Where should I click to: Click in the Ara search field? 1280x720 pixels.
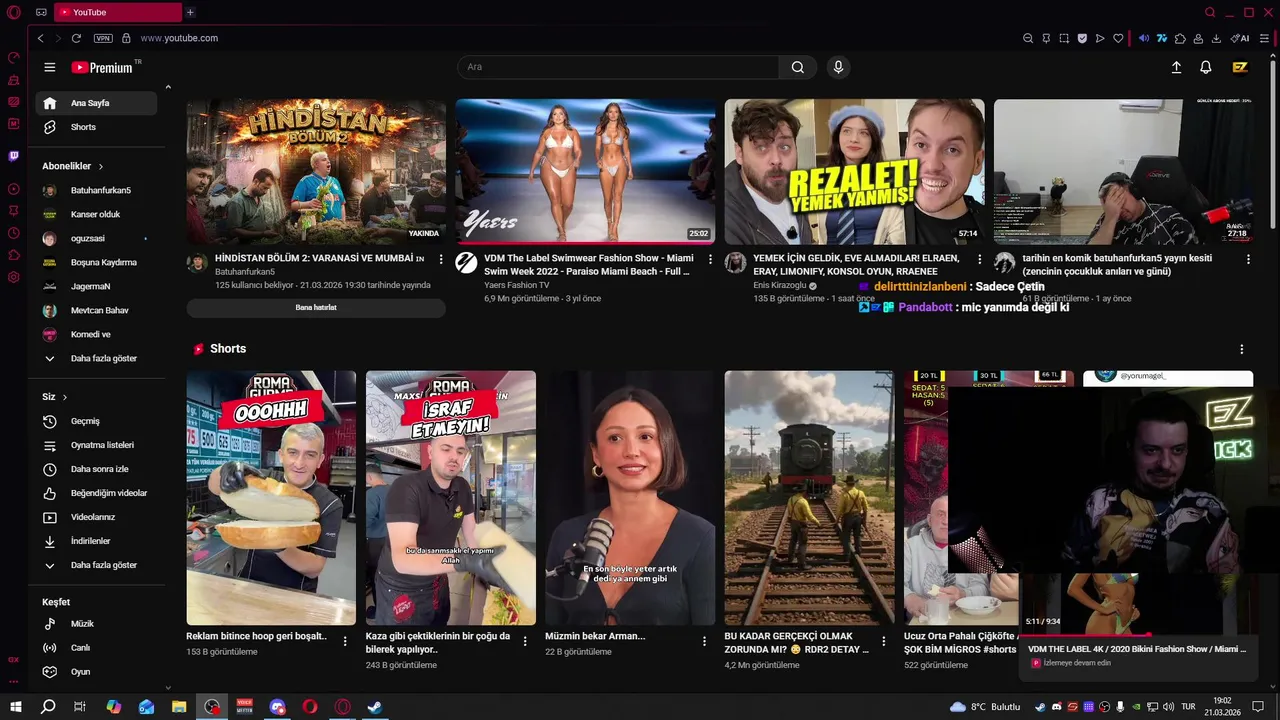619,67
